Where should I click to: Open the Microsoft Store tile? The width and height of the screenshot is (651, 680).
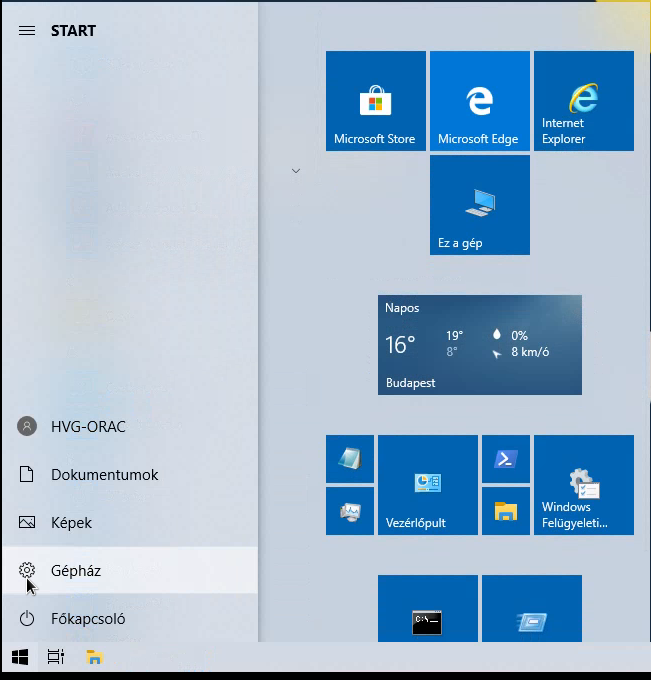click(376, 101)
